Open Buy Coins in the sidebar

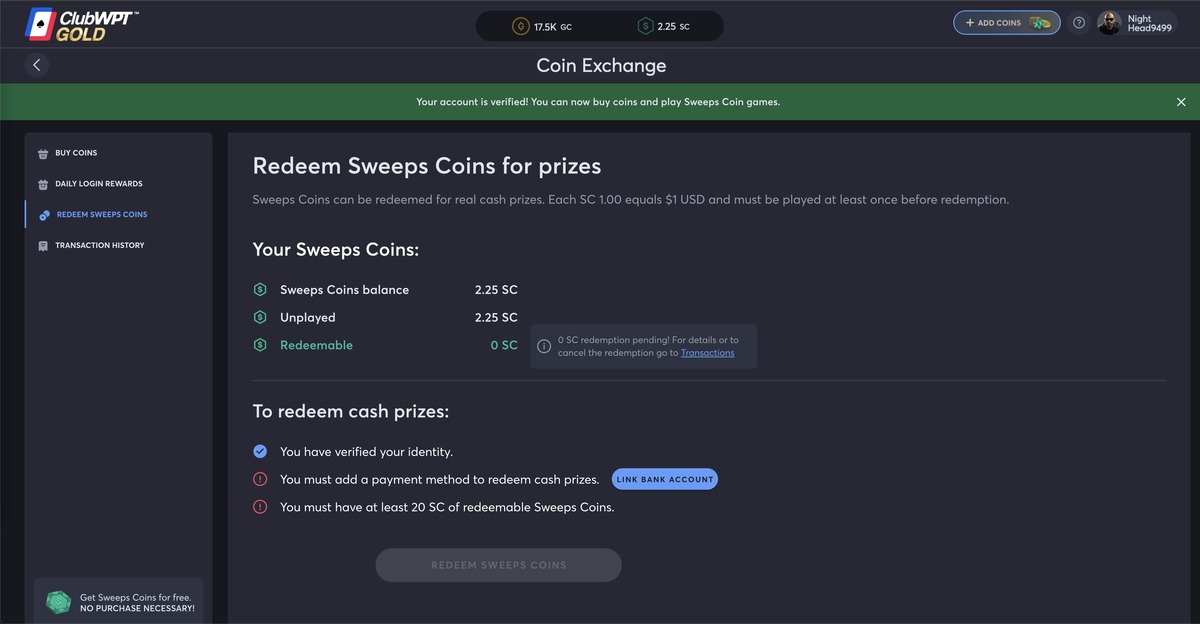76,153
